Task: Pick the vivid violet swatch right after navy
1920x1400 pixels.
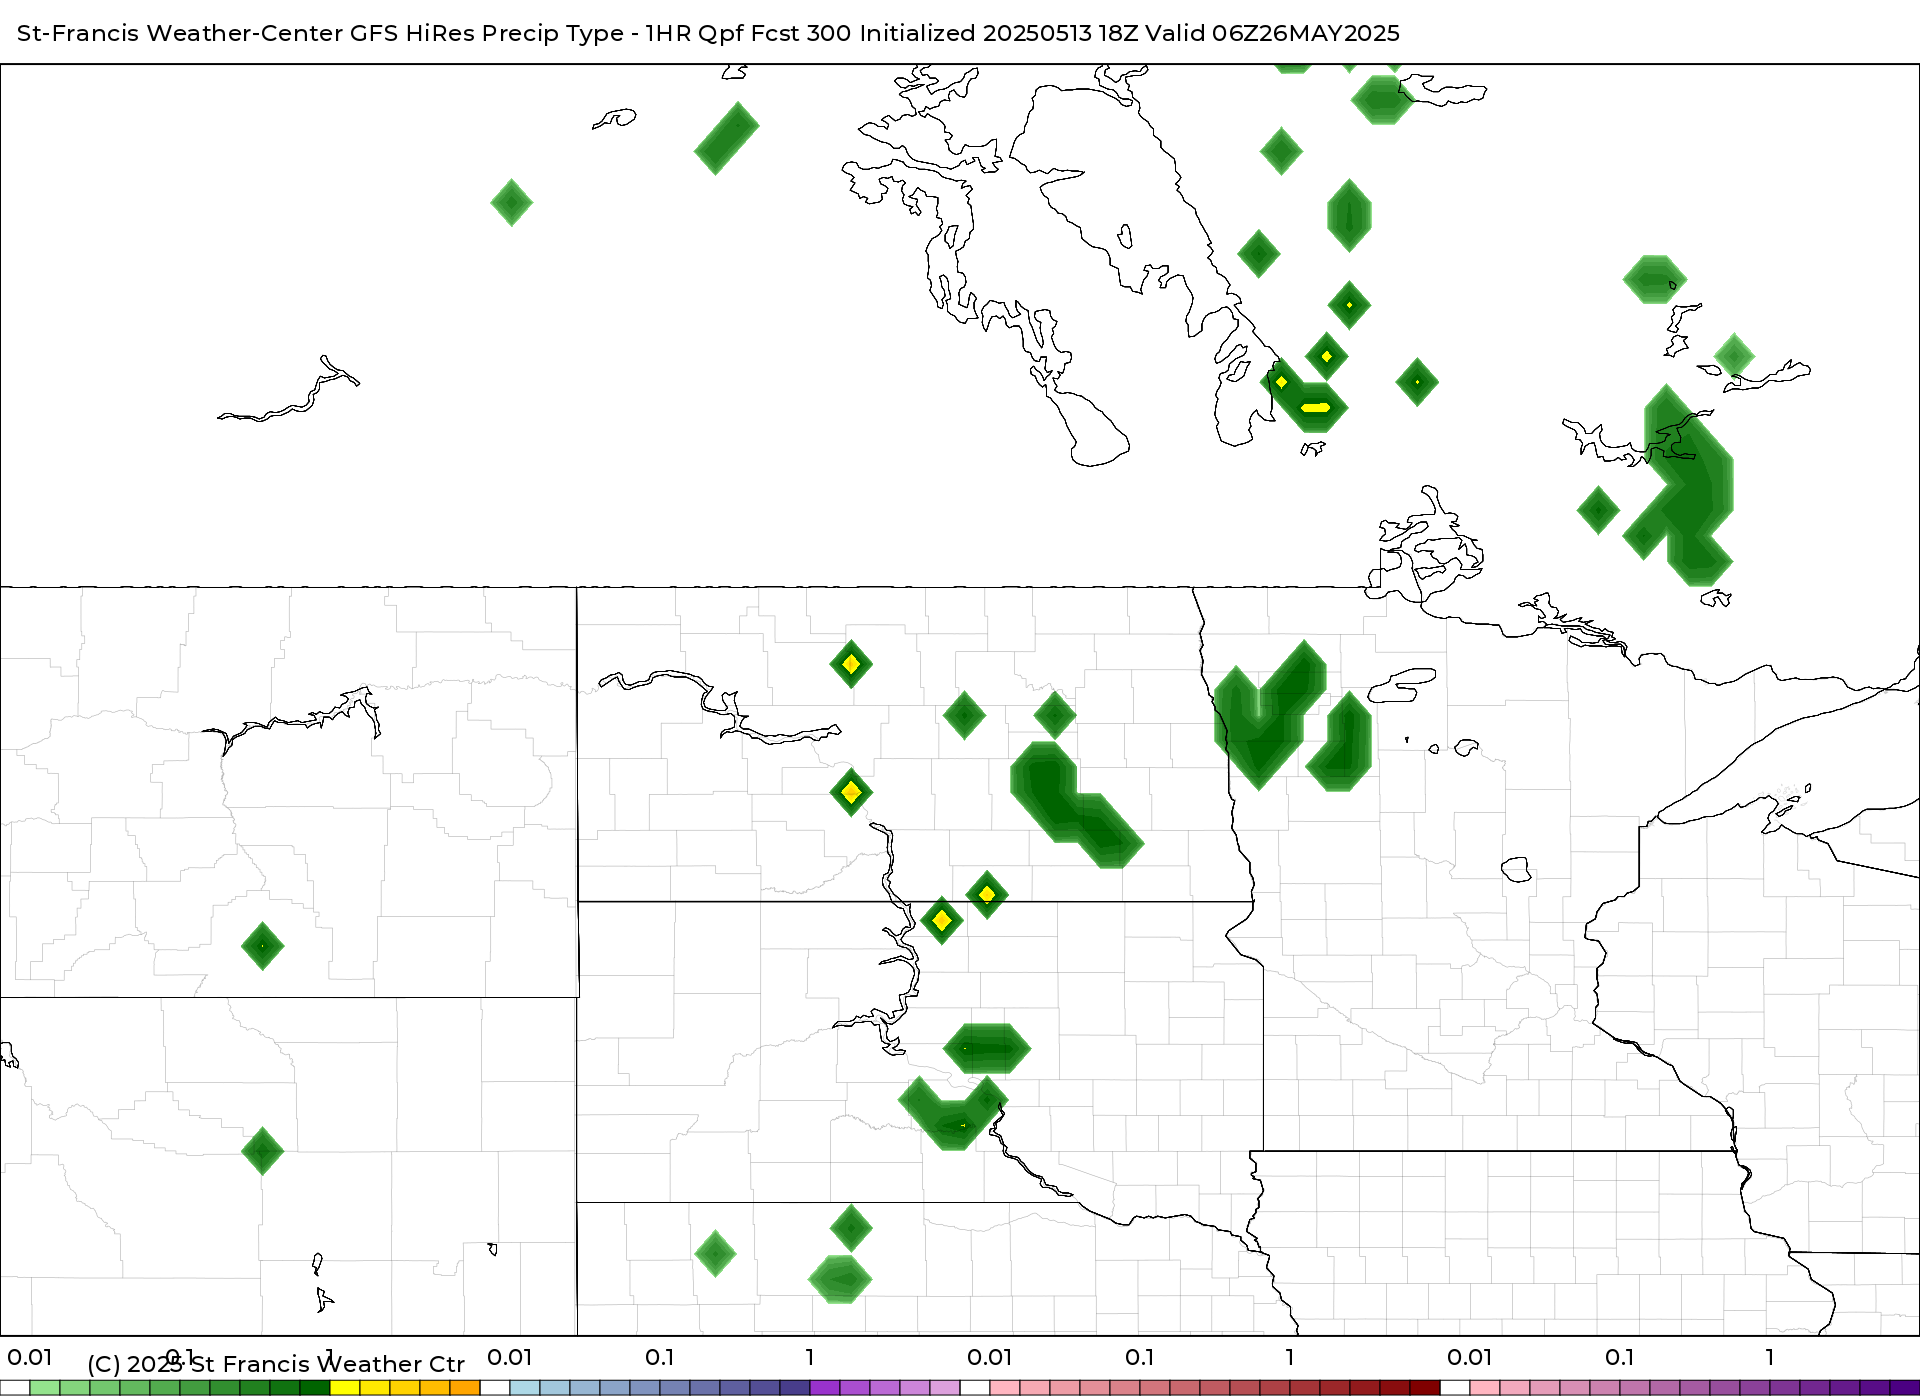Action: point(825,1388)
